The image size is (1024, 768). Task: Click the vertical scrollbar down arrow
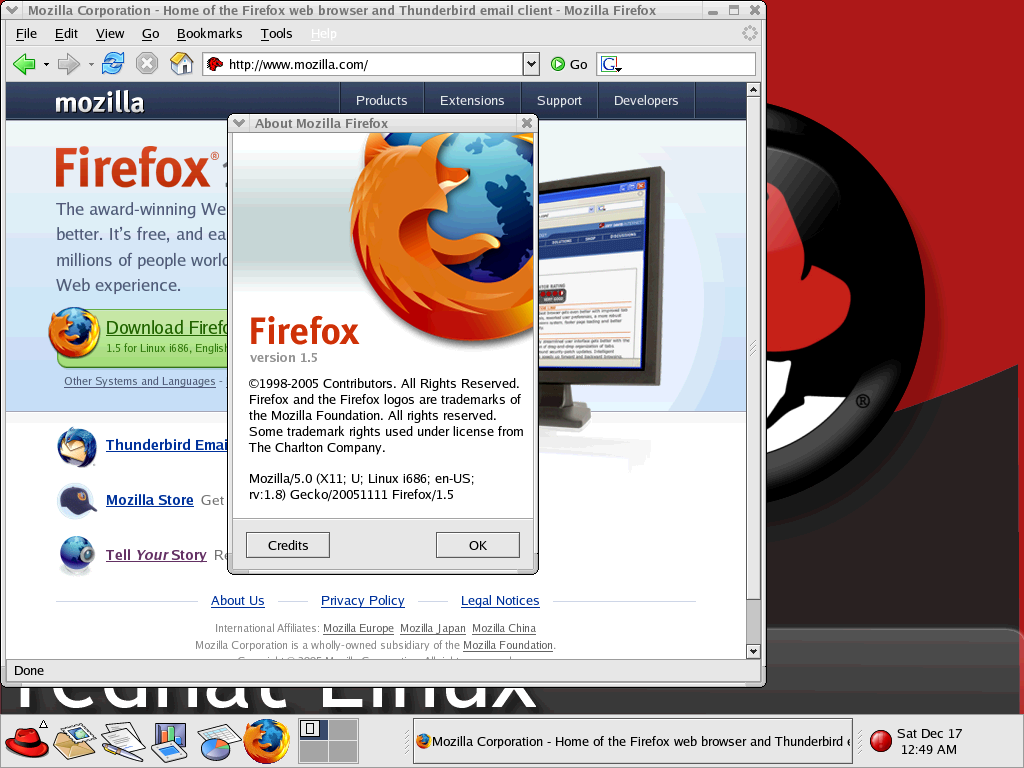tap(751, 651)
